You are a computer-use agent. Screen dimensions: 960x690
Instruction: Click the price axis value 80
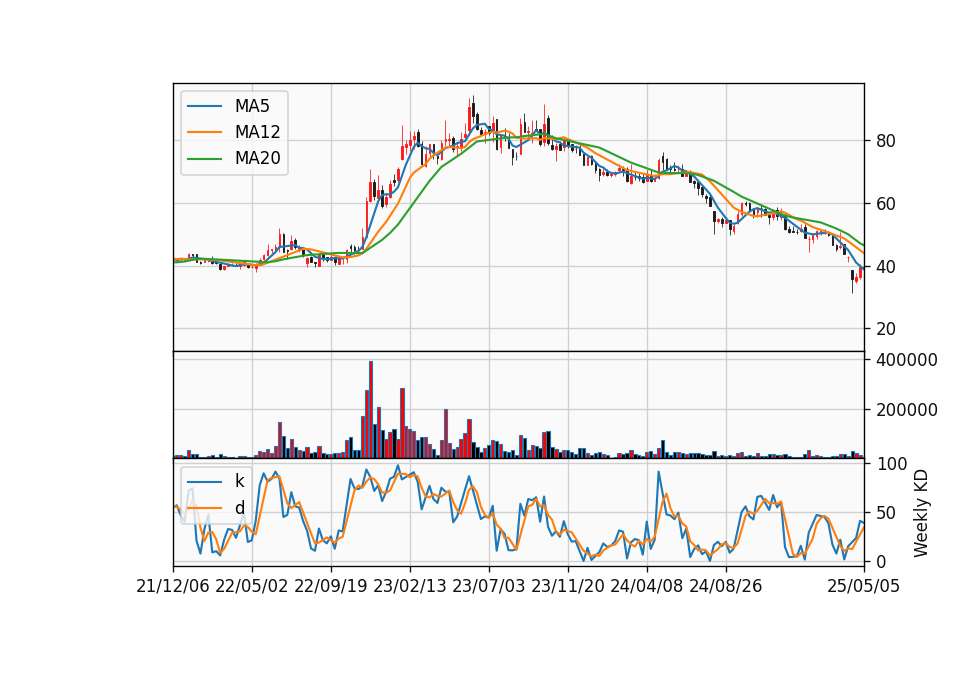click(x=886, y=141)
